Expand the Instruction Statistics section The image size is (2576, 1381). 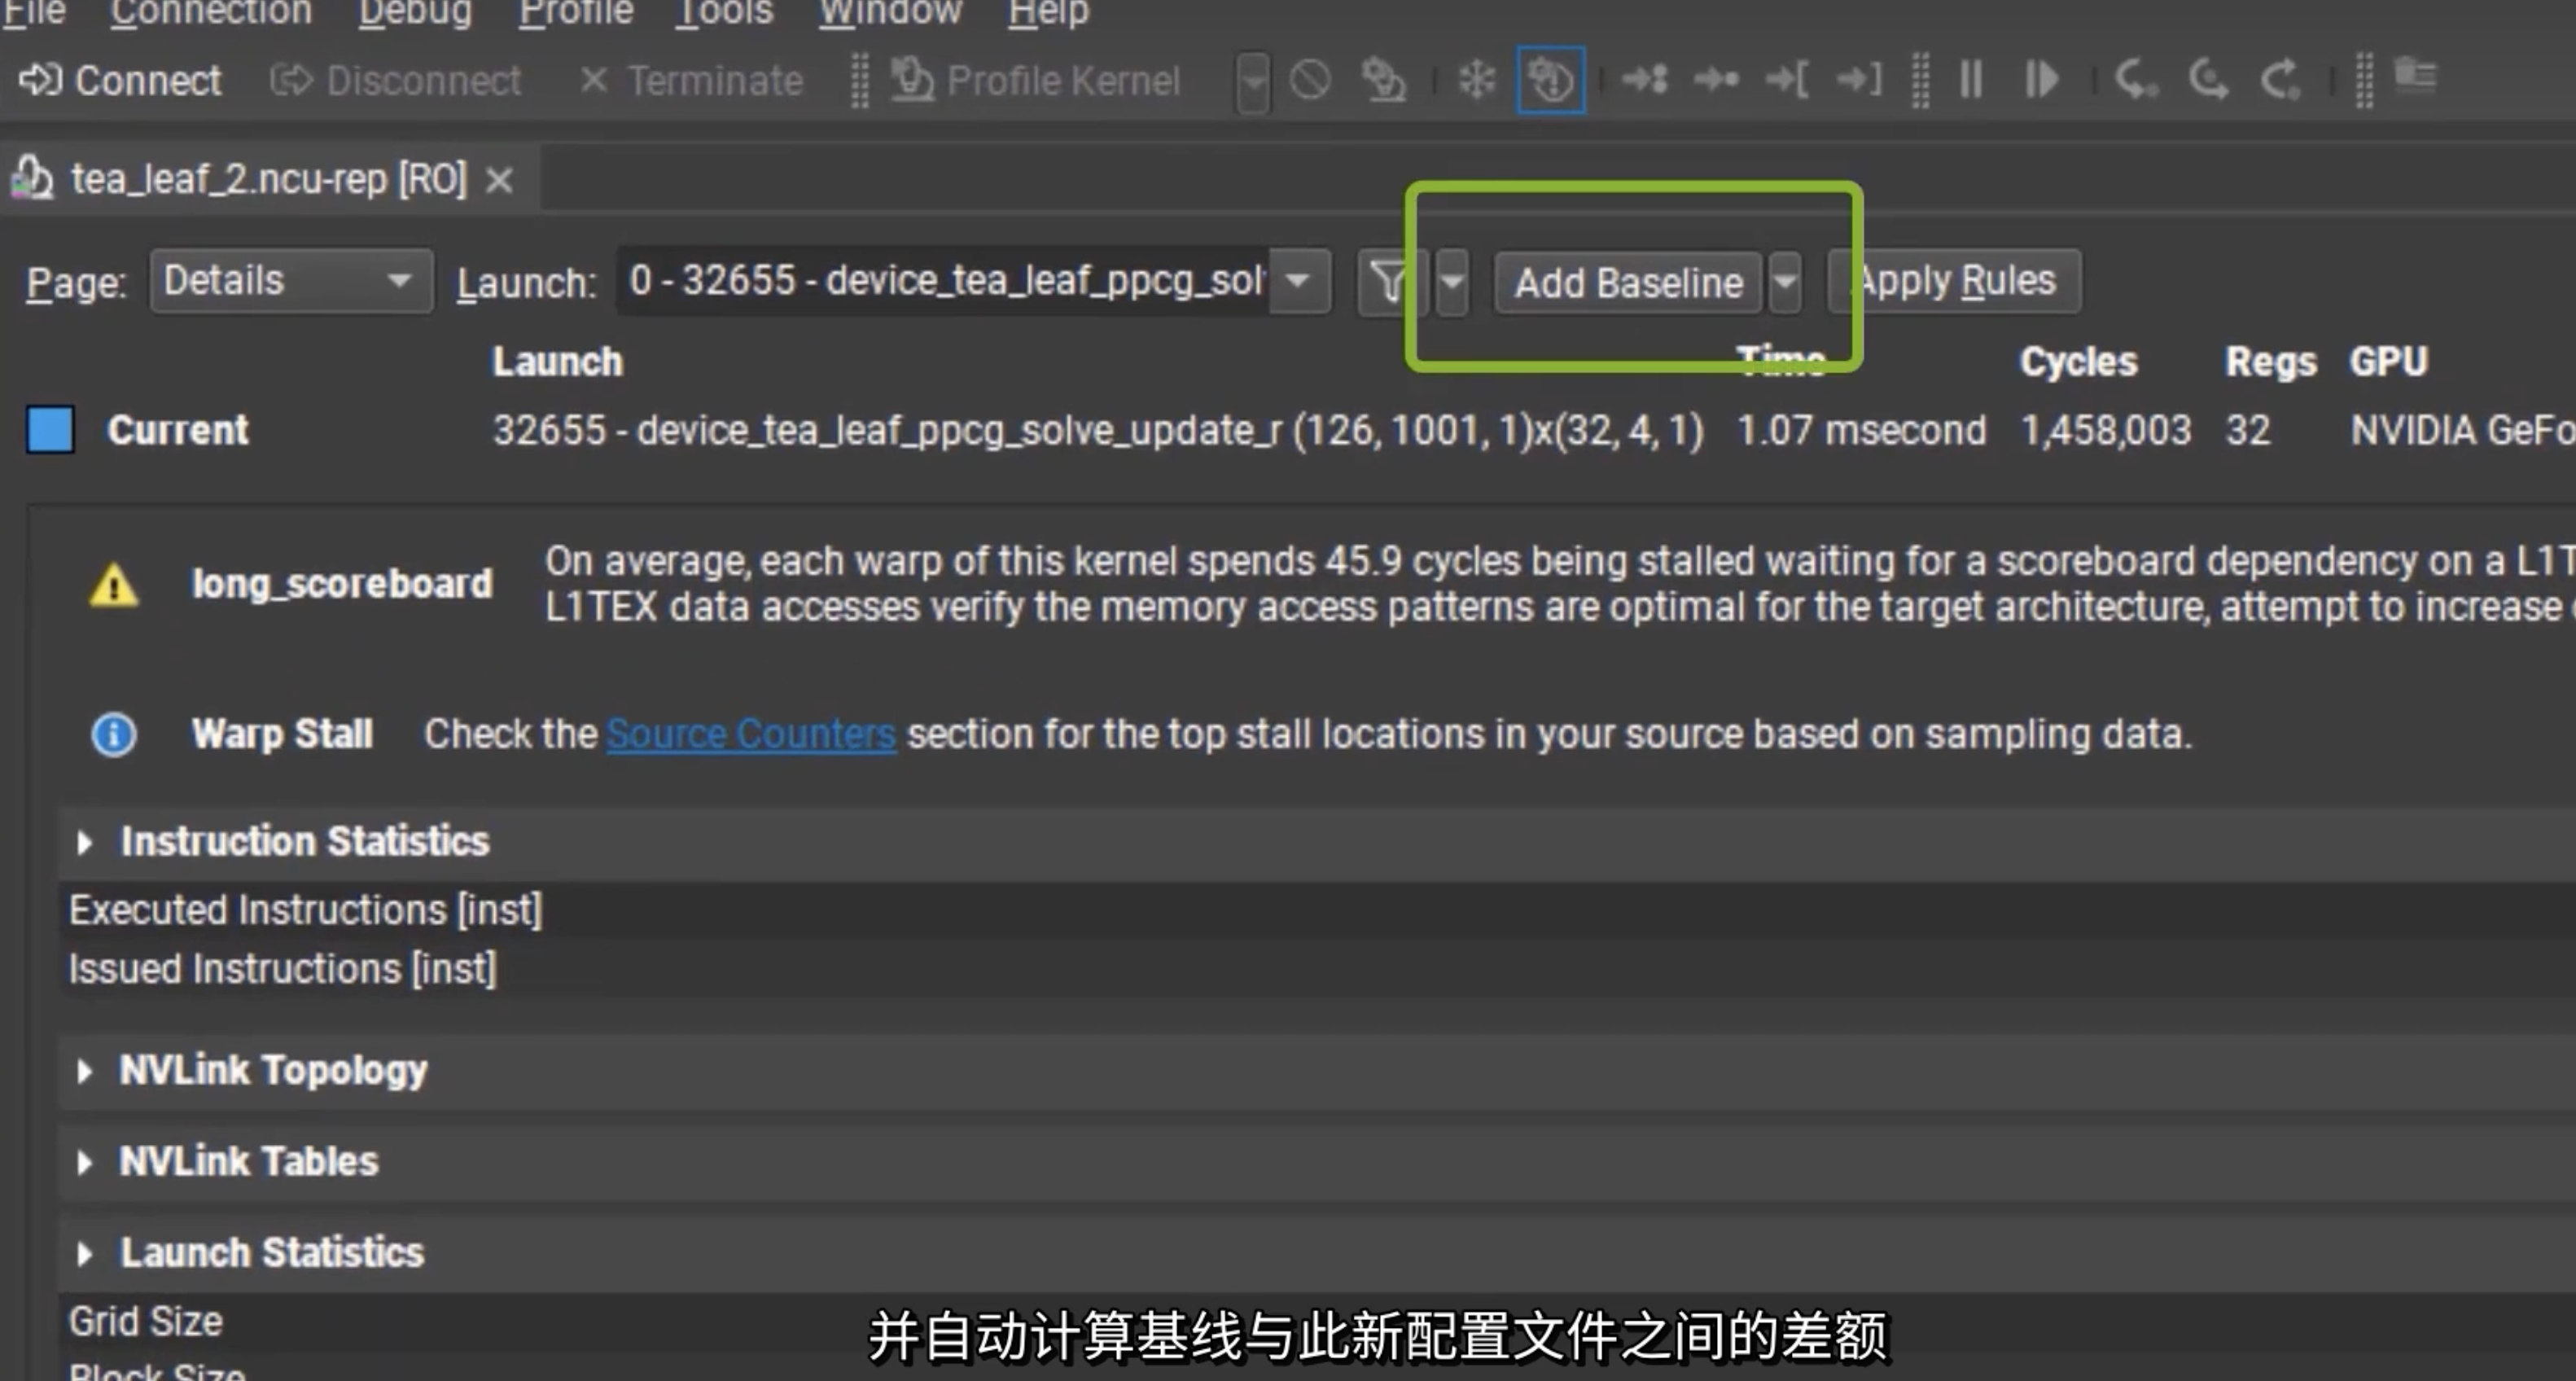[x=85, y=843]
